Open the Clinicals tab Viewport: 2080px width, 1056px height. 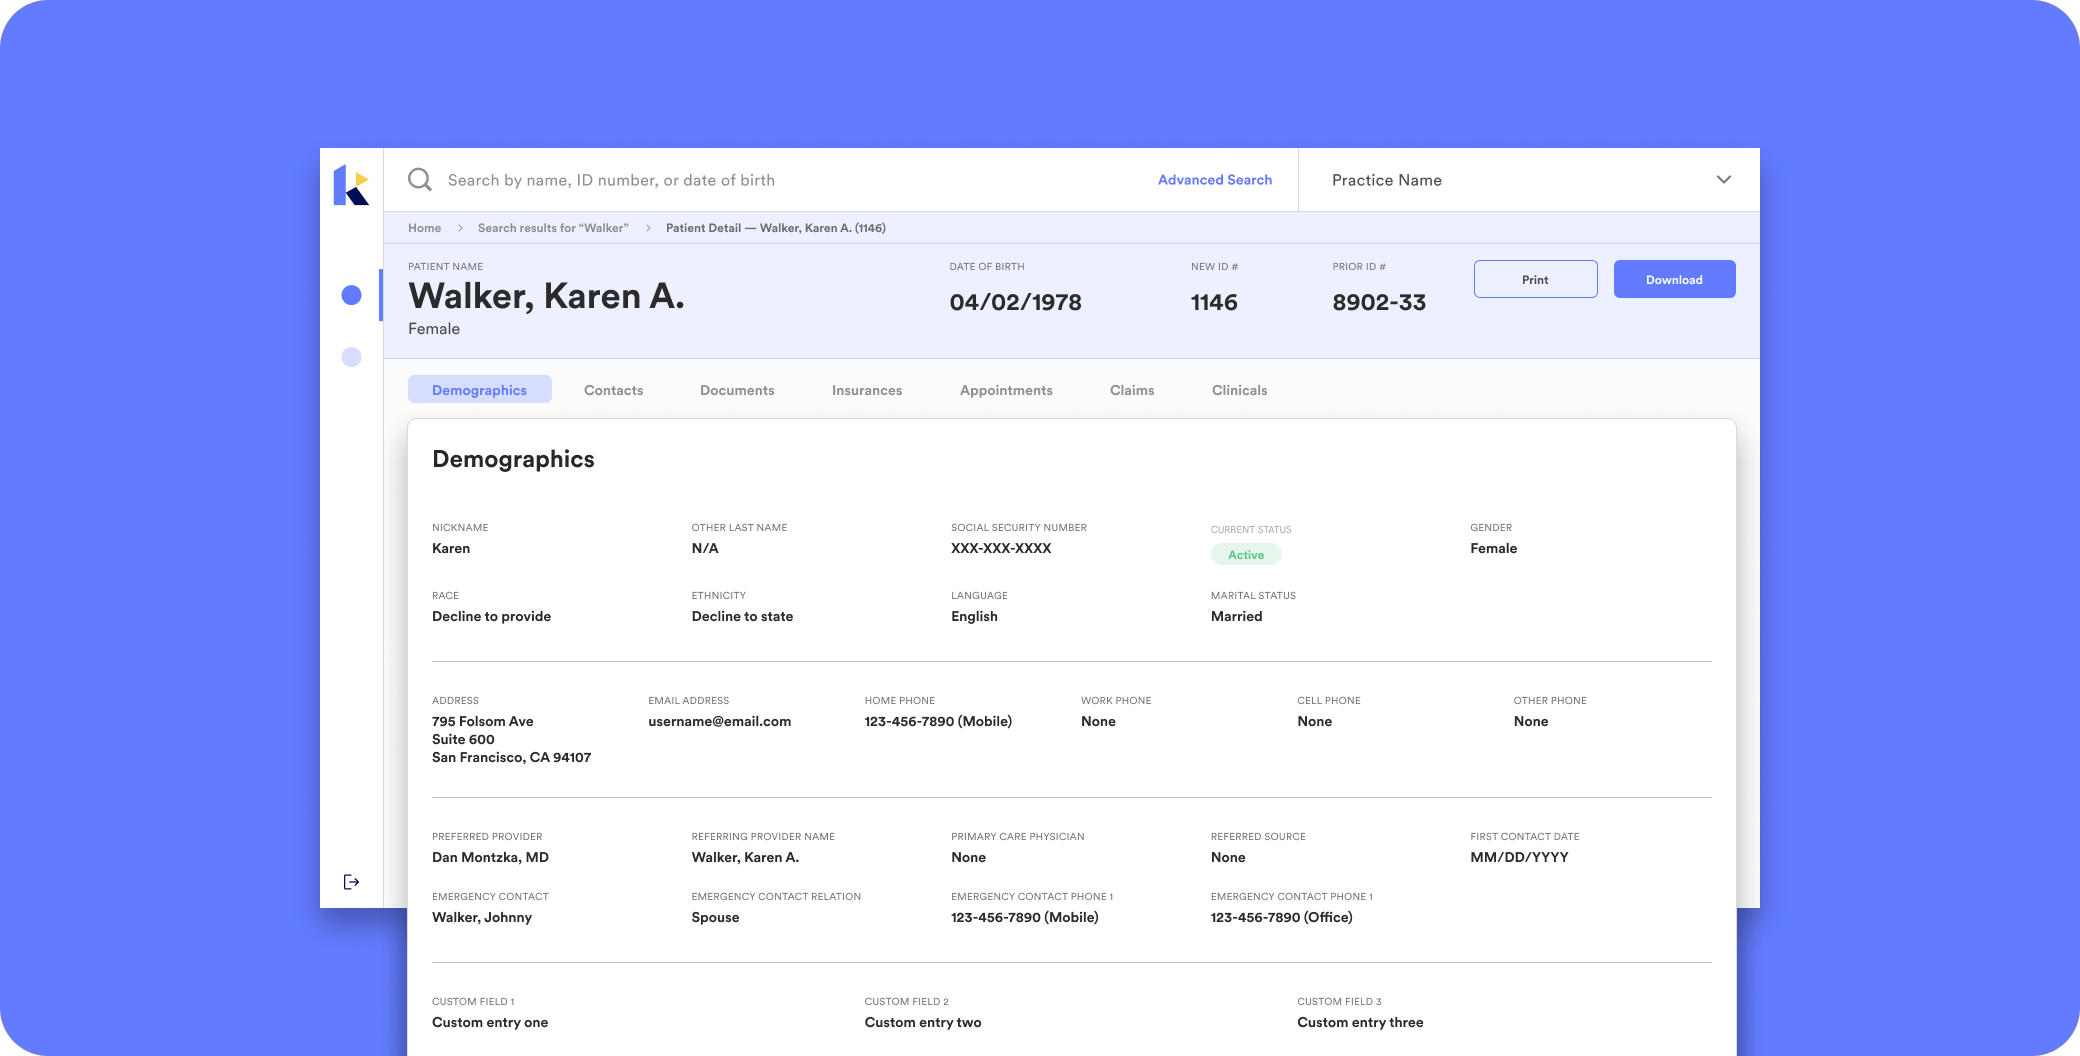point(1239,390)
